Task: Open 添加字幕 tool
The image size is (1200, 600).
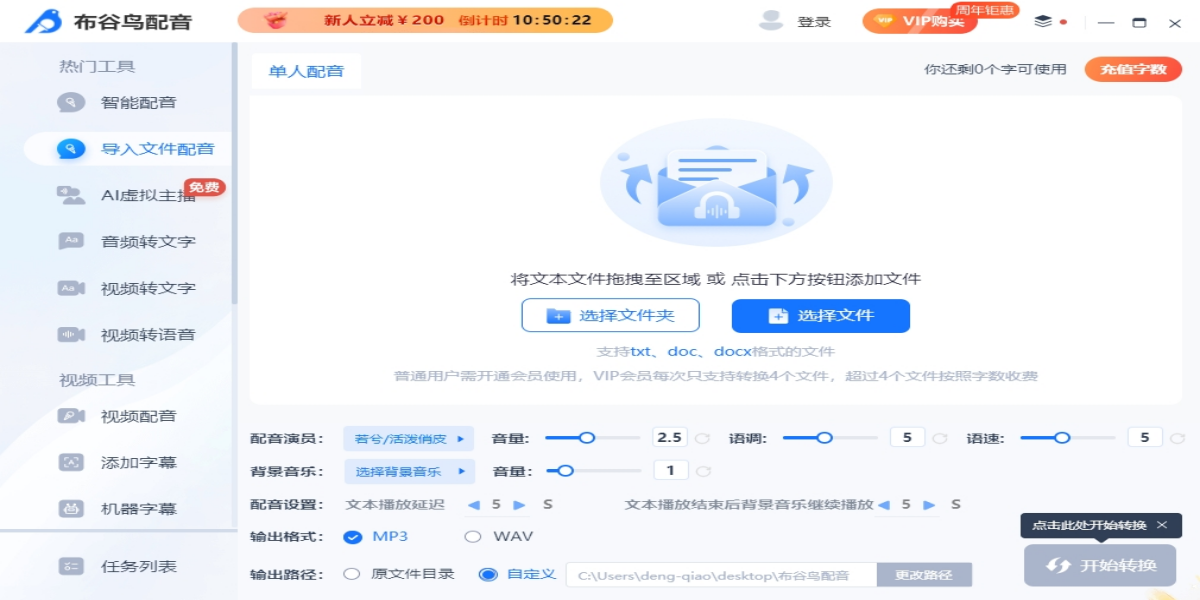Action: click(x=138, y=462)
